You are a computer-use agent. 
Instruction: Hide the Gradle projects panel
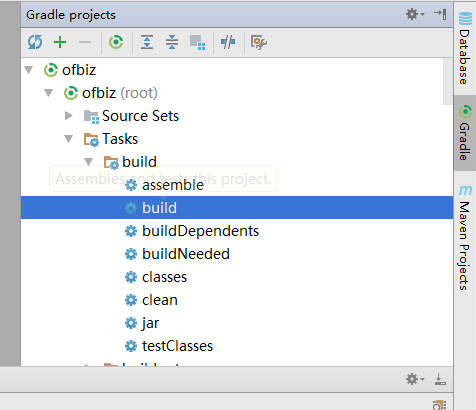(440, 14)
